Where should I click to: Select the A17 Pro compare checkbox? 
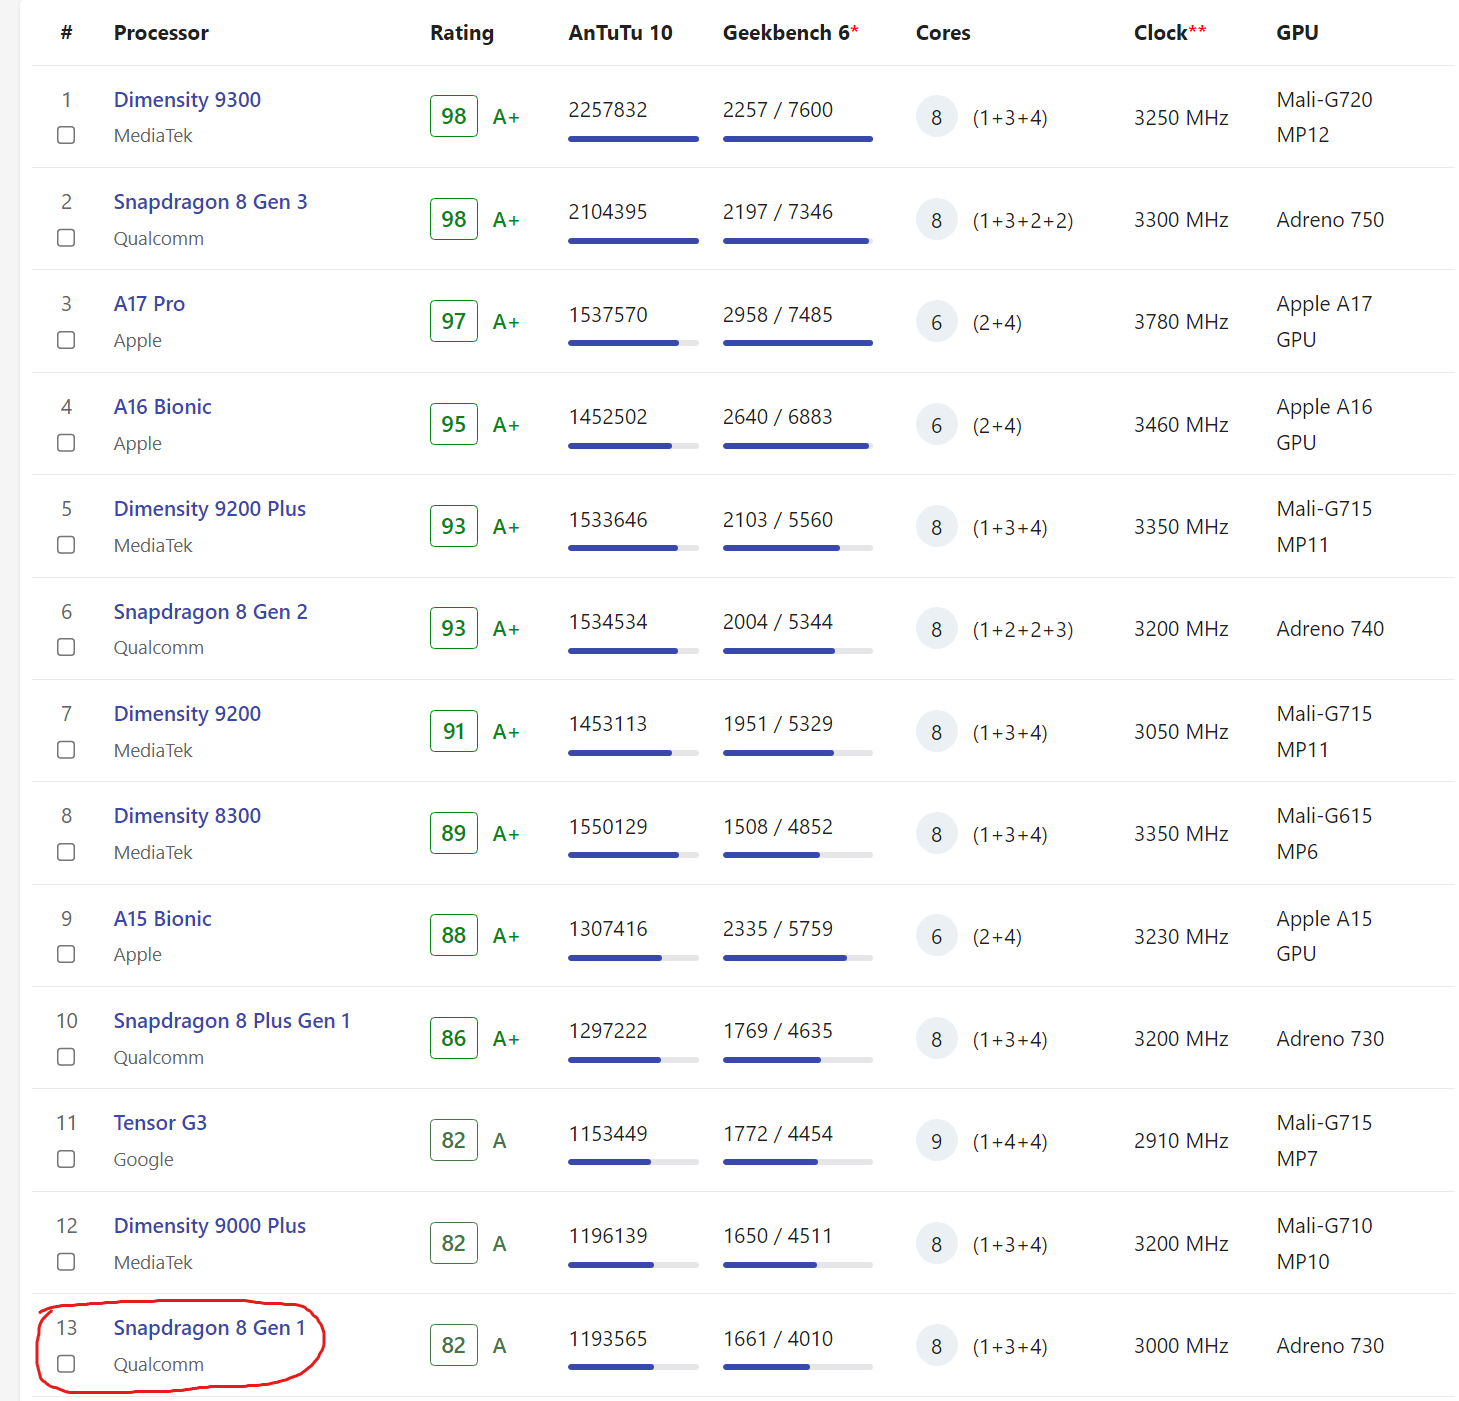point(66,340)
